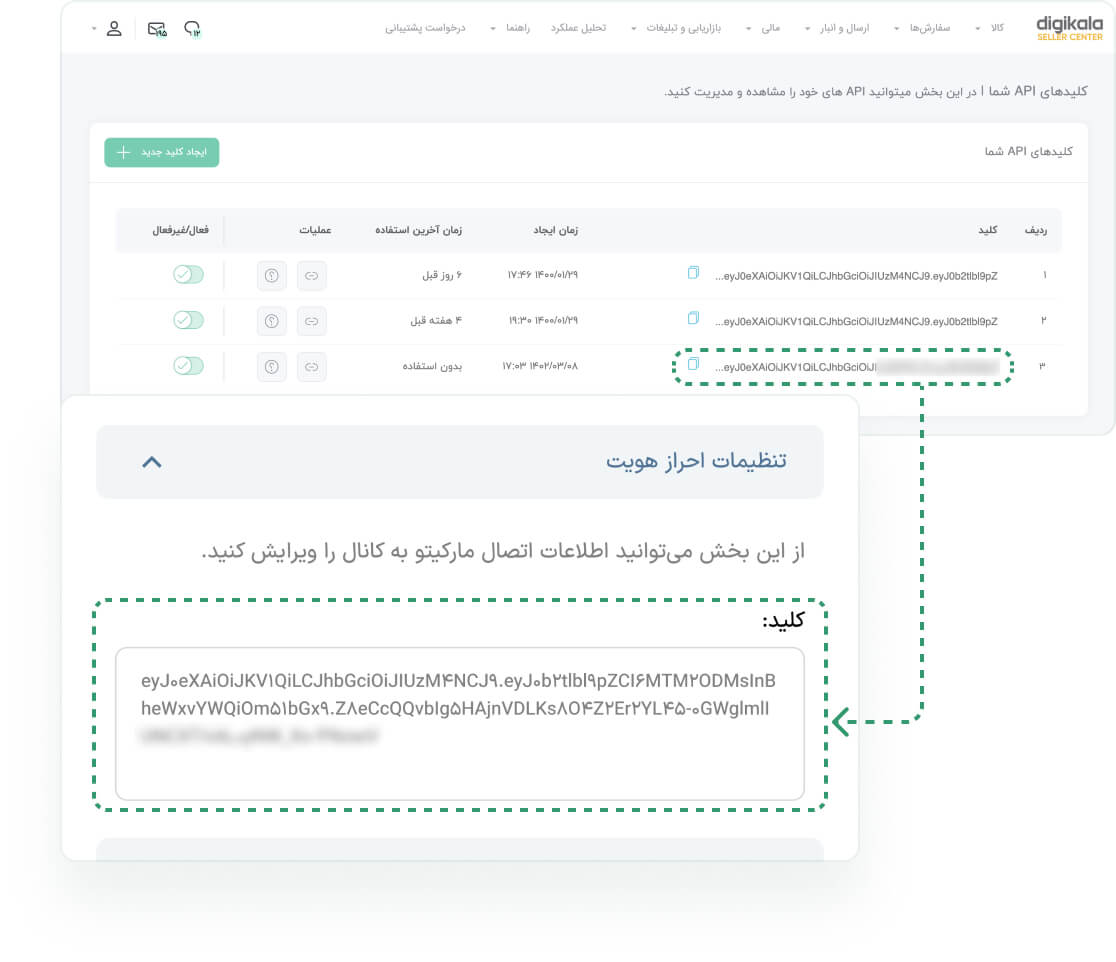This screenshot has width=1116, height=962.
Task: Click the ایجاد کلید جدید button
Action: 162,152
